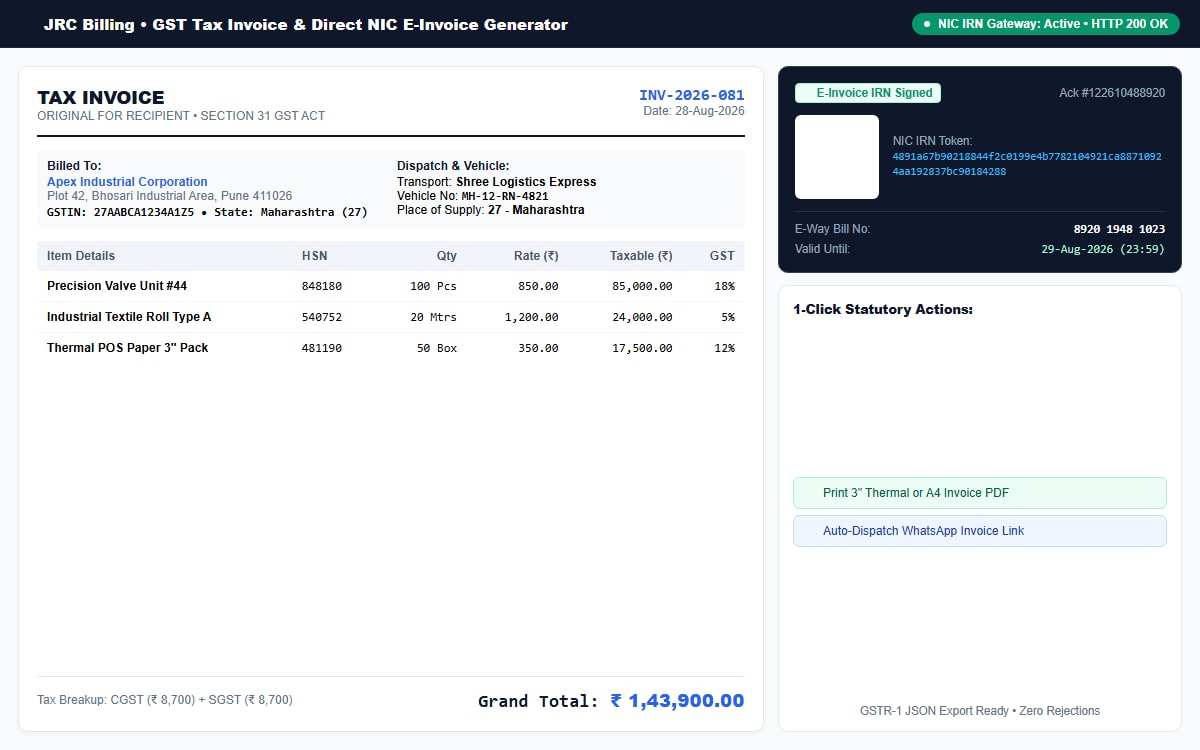Click vehicle number MH-12-RN-4821
This screenshot has width=1200, height=750.
pos(505,196)
